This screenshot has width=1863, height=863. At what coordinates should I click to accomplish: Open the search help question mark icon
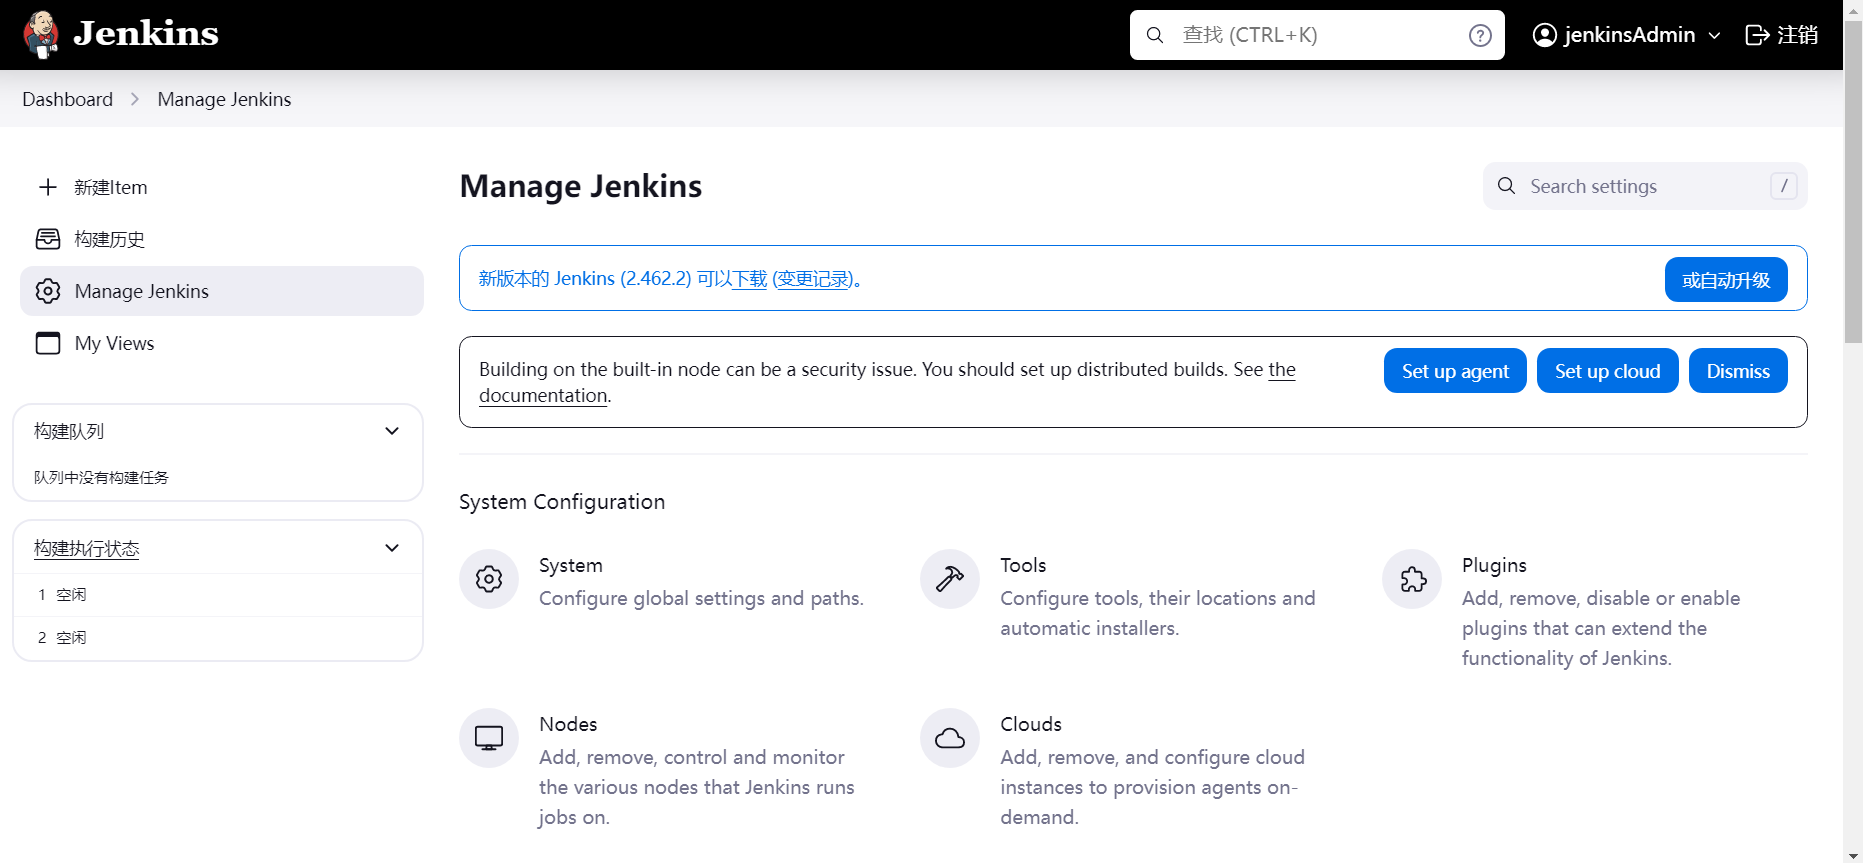[x=1480, y=35]
